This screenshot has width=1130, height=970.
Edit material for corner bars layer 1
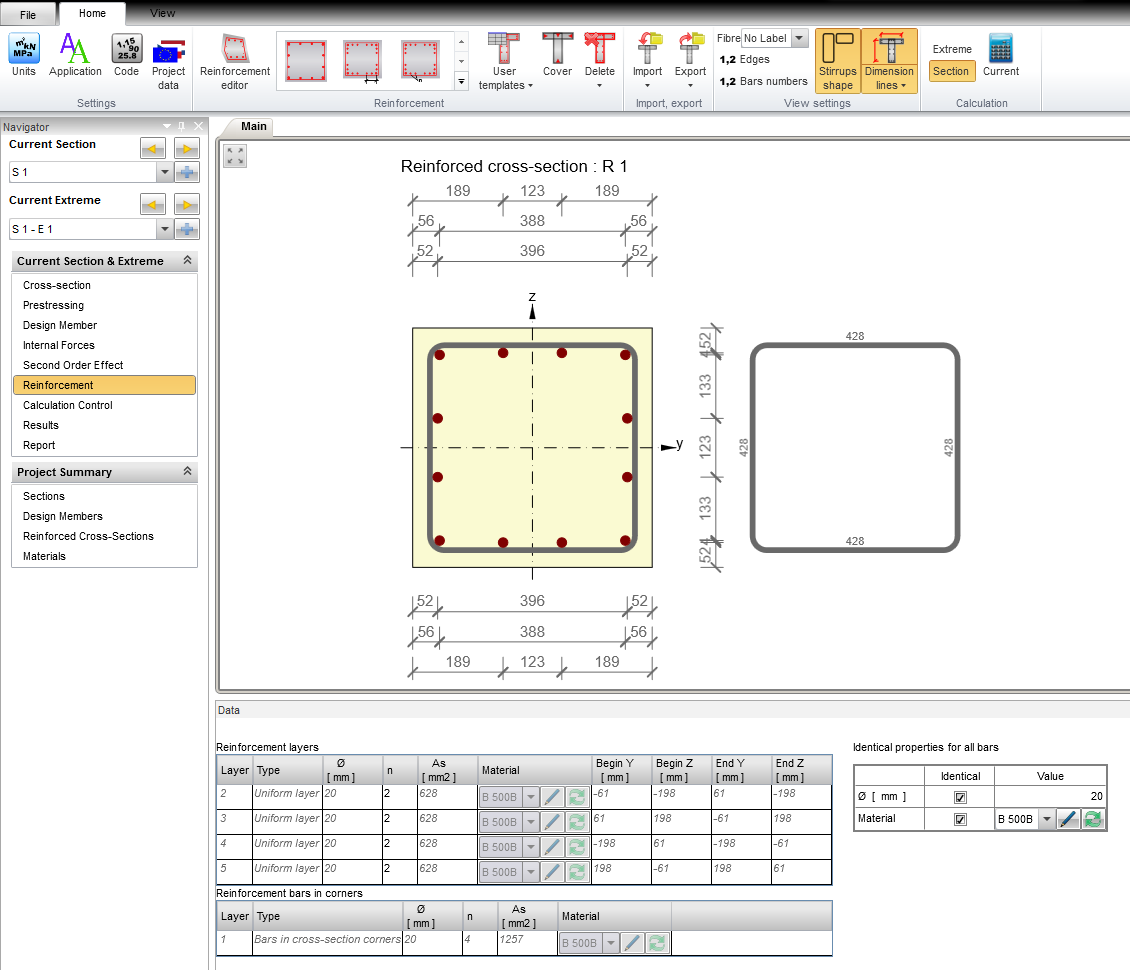[632, 943]
